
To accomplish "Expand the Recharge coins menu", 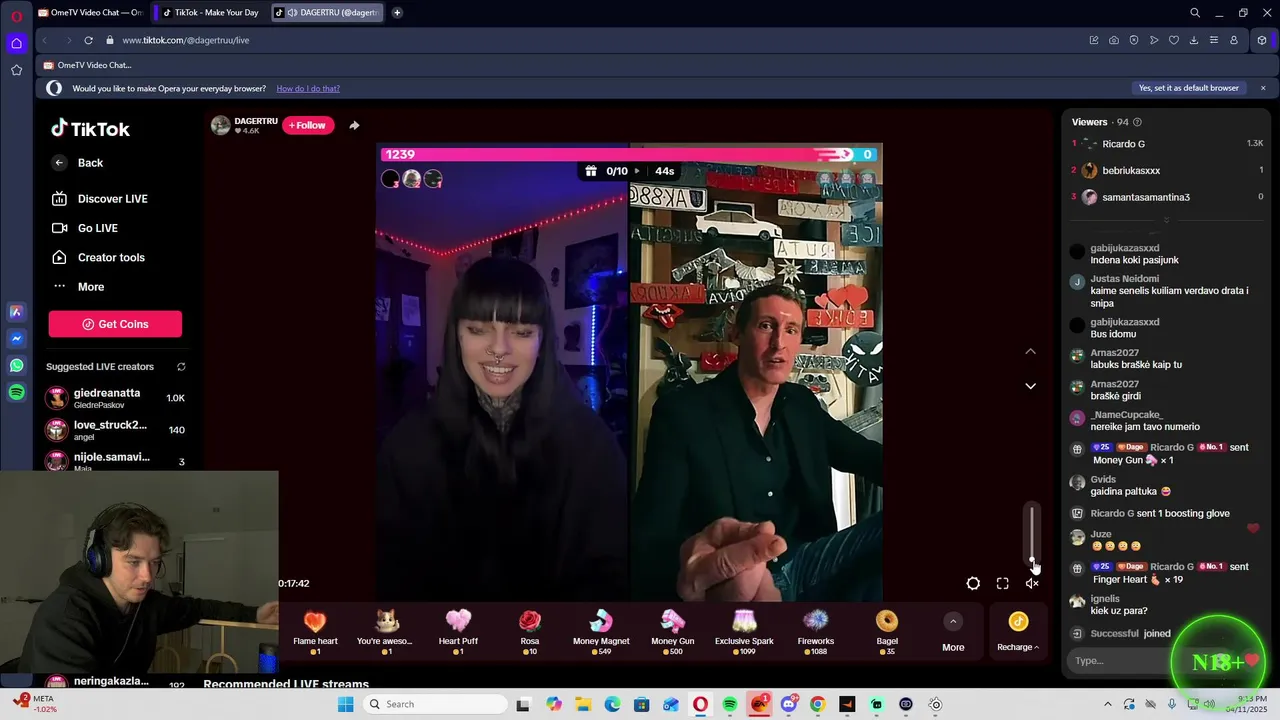I will click(1018, 647).
